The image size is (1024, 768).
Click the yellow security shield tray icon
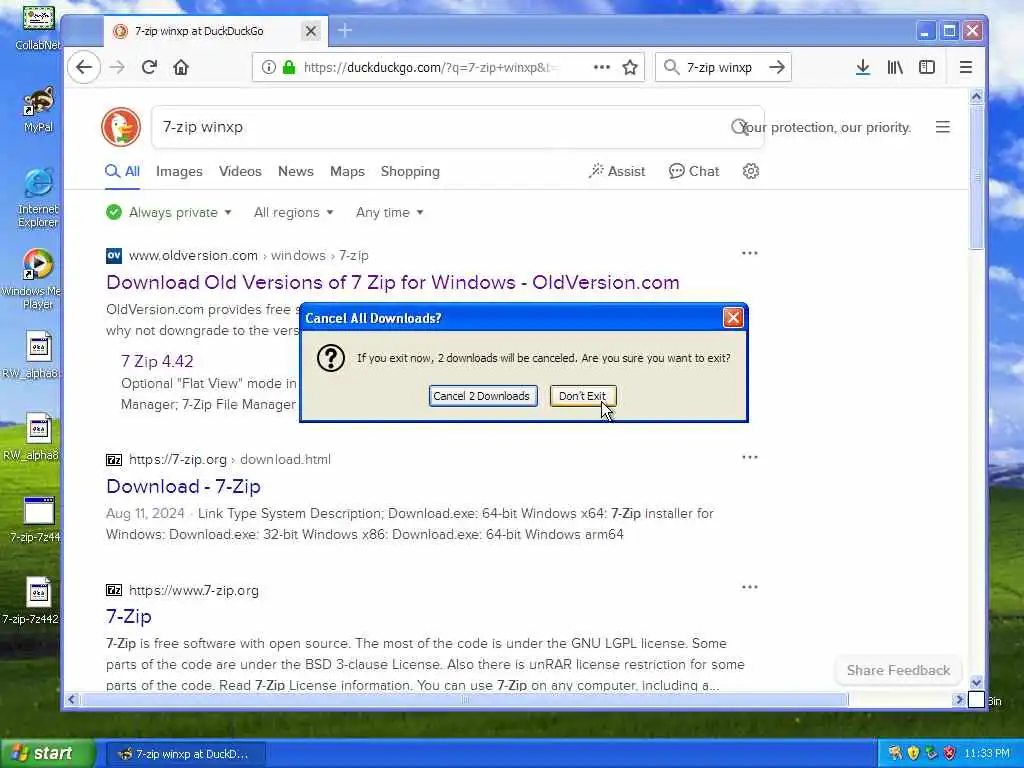[913, 754]
